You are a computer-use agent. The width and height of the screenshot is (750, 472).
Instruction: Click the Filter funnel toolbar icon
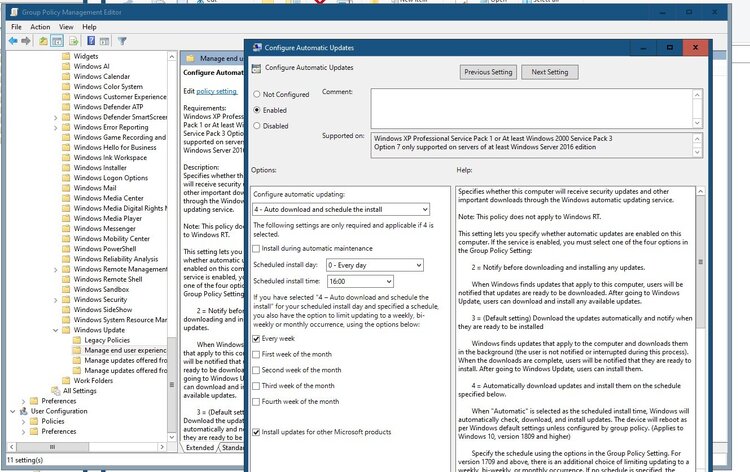click(122, 41)
